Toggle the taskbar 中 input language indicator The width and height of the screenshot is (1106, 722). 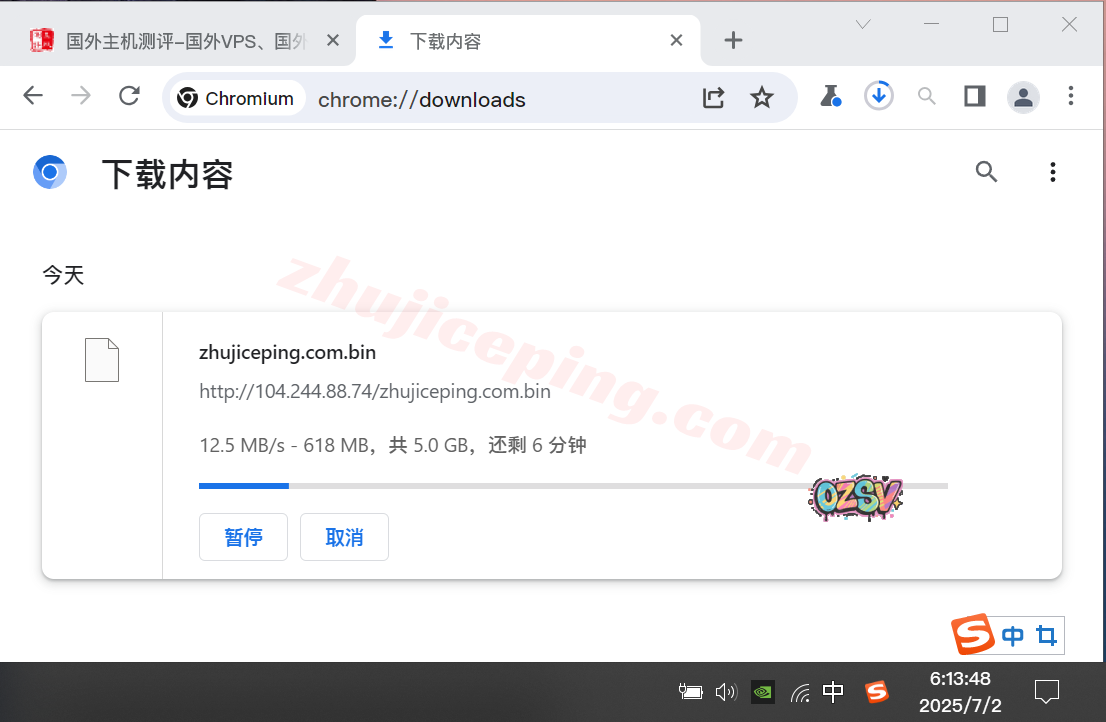(x=832, y=691)
